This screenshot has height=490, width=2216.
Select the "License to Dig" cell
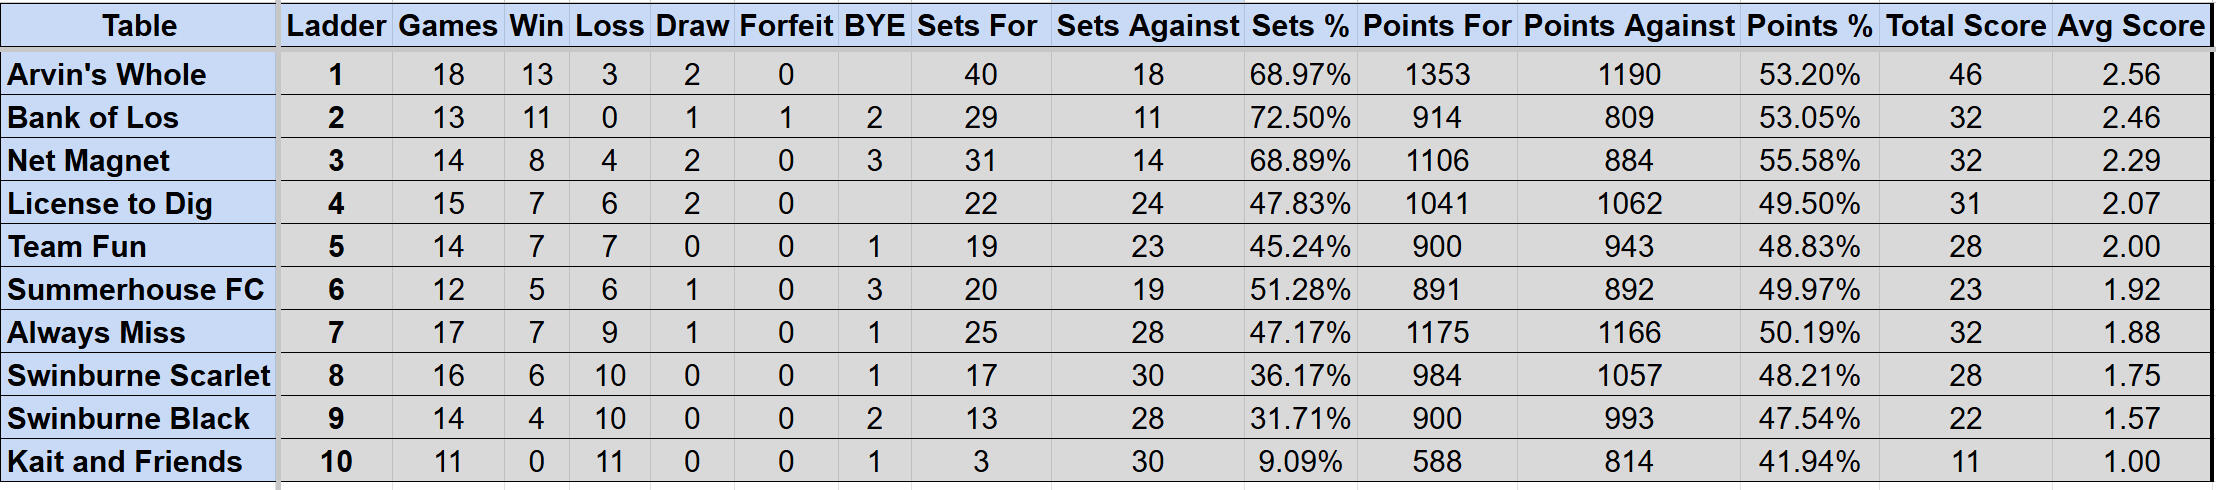pyautogui.click(x=110, y=203)
